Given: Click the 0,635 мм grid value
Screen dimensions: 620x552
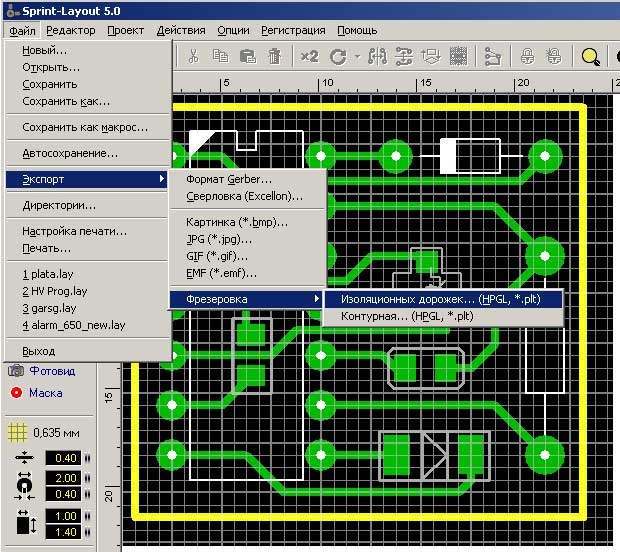Looking at the screenshot, I should [x=56, y=433].
